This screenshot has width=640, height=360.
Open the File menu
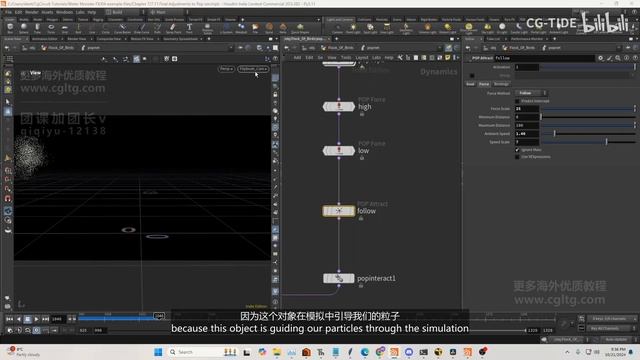[x=9, y=12]
